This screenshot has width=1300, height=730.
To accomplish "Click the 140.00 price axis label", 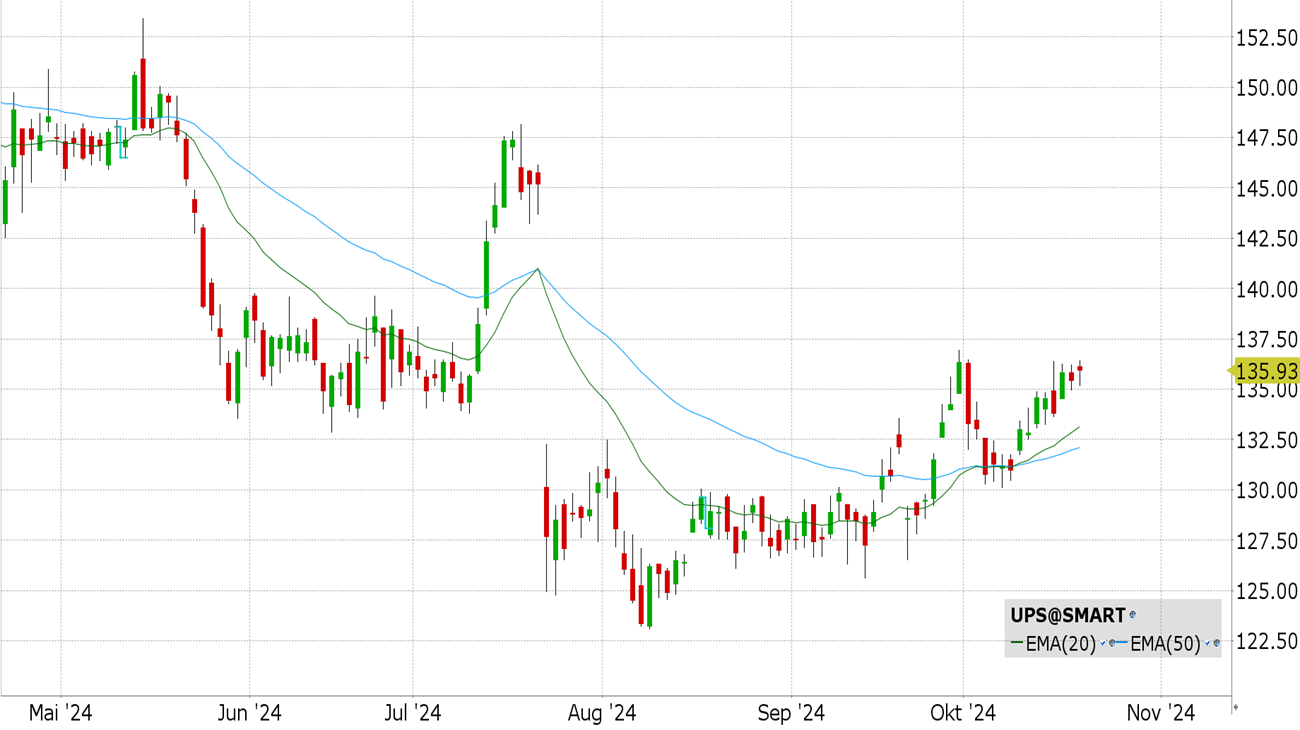I will click(x=1267, y=289).
